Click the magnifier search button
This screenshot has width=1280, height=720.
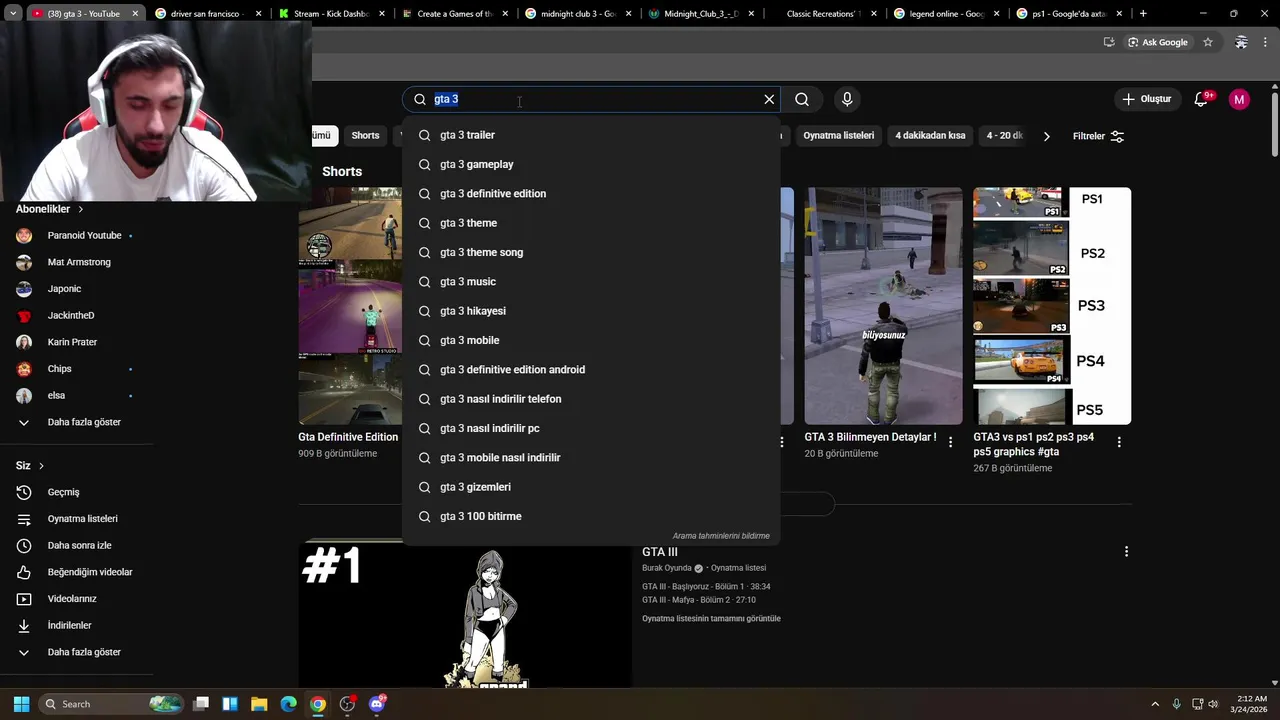802,99
